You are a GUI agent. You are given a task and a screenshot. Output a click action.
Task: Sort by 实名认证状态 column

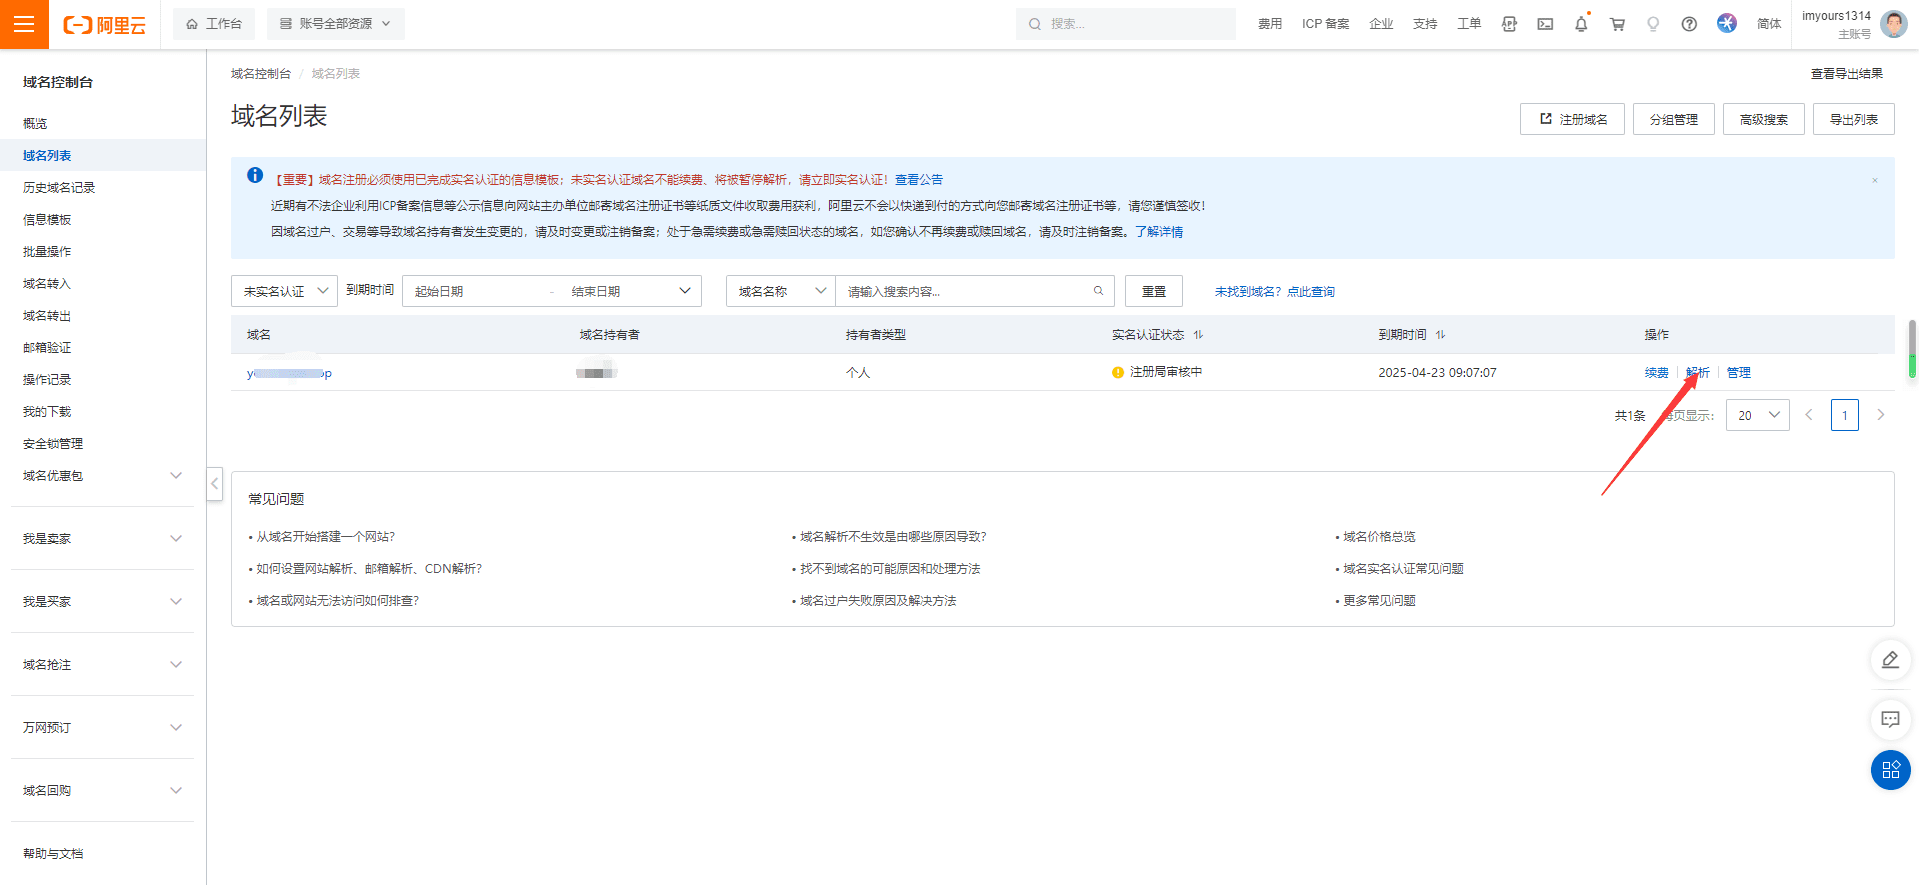click(1198, 335)
